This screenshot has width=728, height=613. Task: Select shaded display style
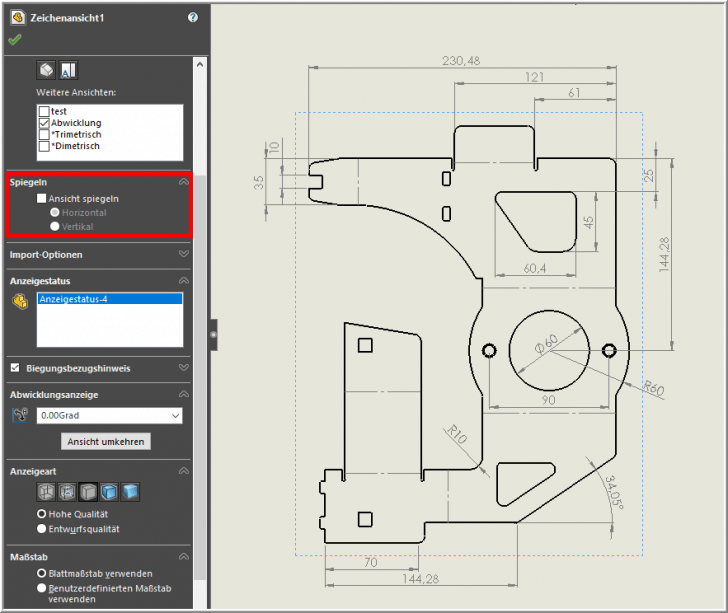(x=130, y=492)
